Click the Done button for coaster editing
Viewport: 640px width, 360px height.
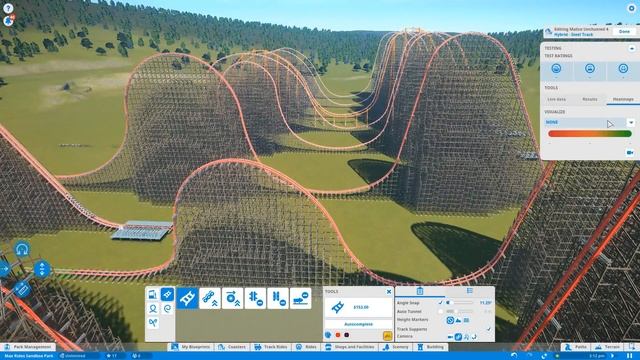pyautogui.click(x=624, y=31)
